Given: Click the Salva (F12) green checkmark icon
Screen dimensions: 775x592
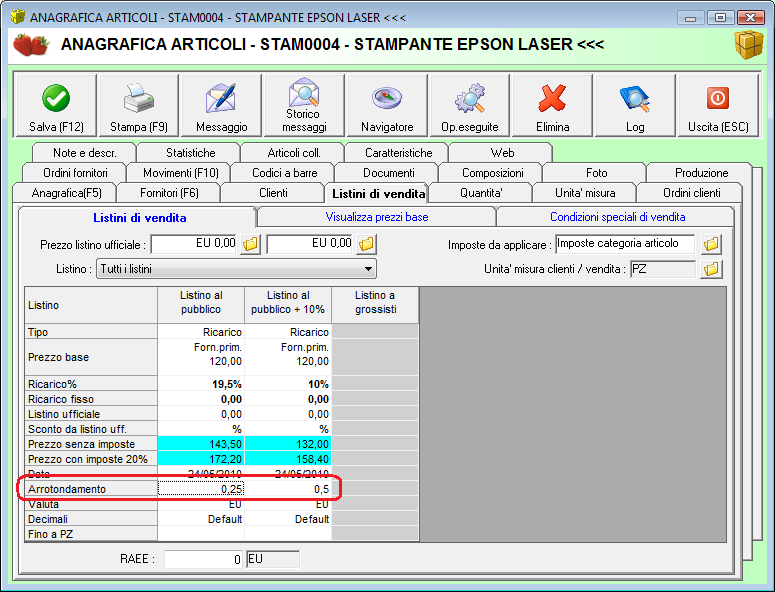Looking at the screenshot, I should (55, 98).
